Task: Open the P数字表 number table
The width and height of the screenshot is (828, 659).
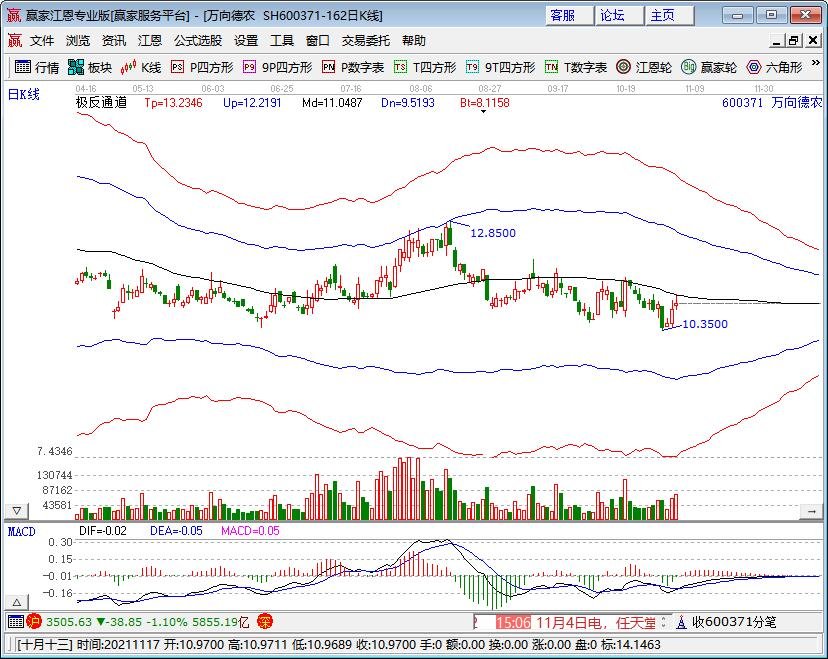Action: [353, 67]
